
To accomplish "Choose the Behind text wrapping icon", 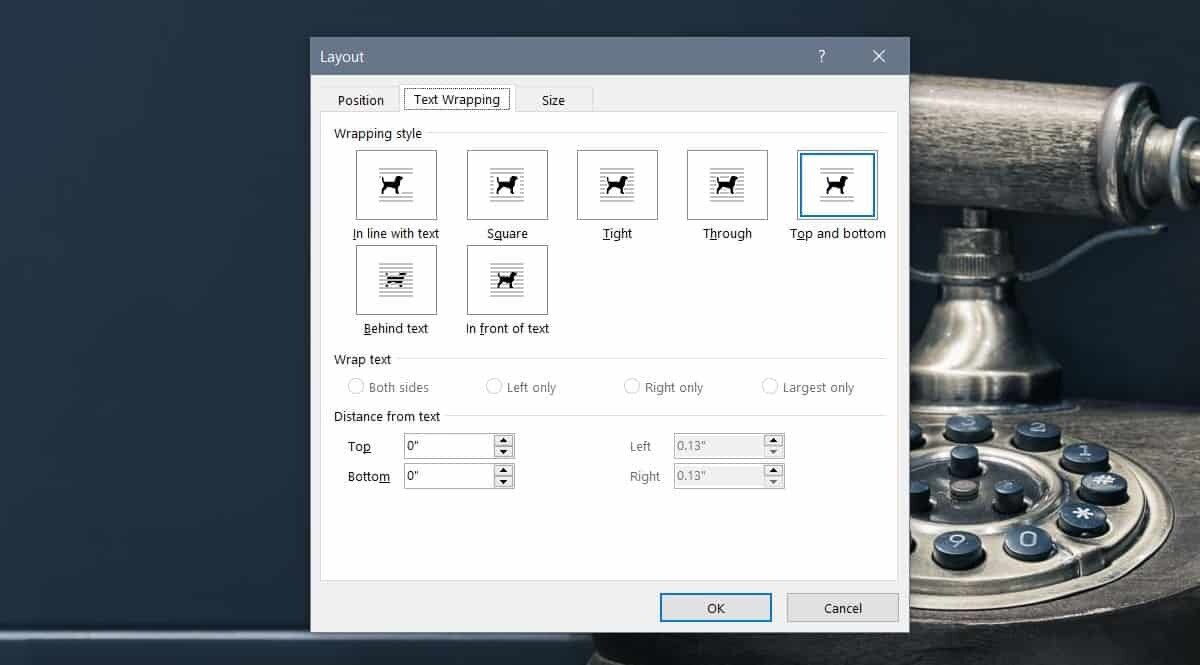I will pyautogui.click(x=396, y=280).
